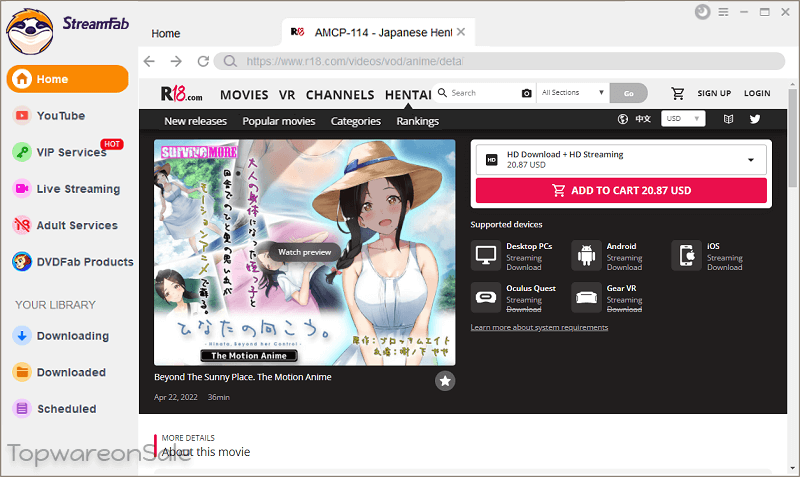The image size is (800, 477).
Task: Open the StreamFab hamburger menu
Action: coord(723,12)
